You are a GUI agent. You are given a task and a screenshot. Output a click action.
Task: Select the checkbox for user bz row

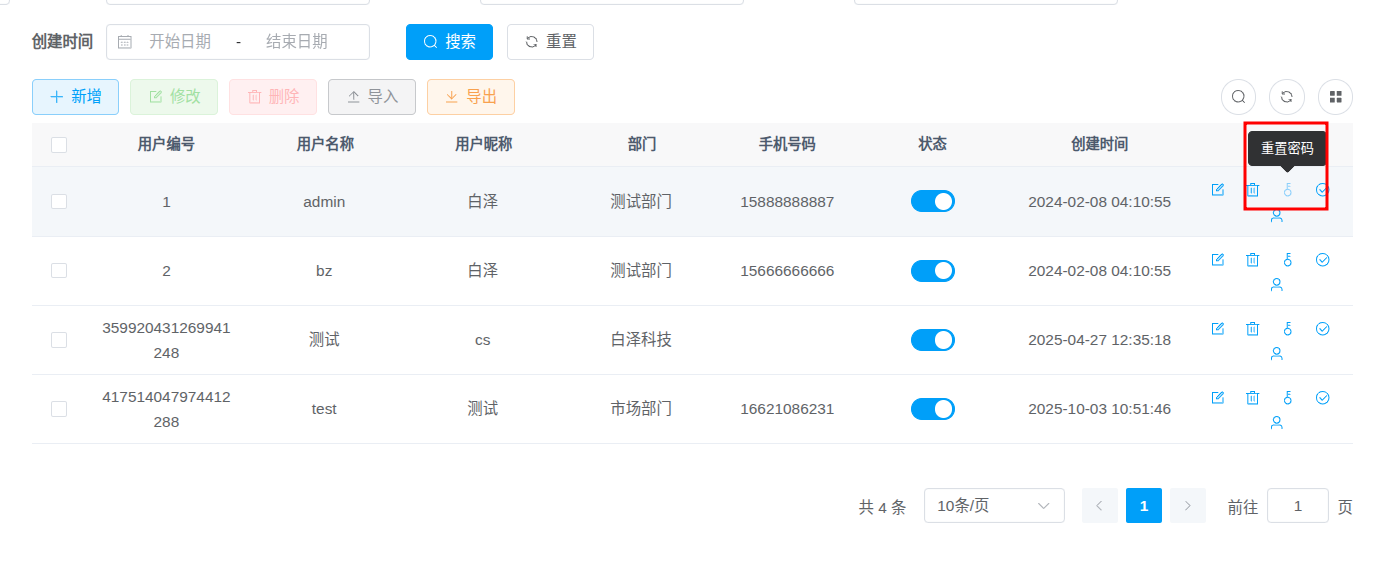59,271
